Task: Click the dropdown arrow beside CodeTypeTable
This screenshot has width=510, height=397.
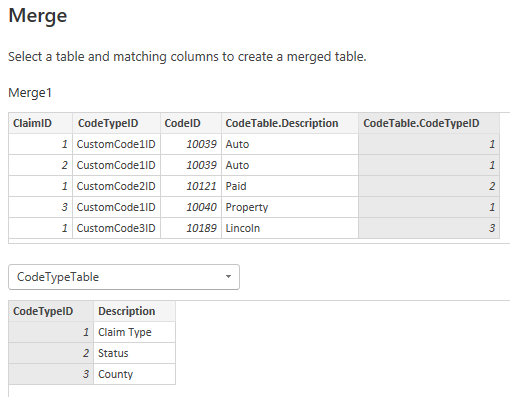Action: point(228,277)
